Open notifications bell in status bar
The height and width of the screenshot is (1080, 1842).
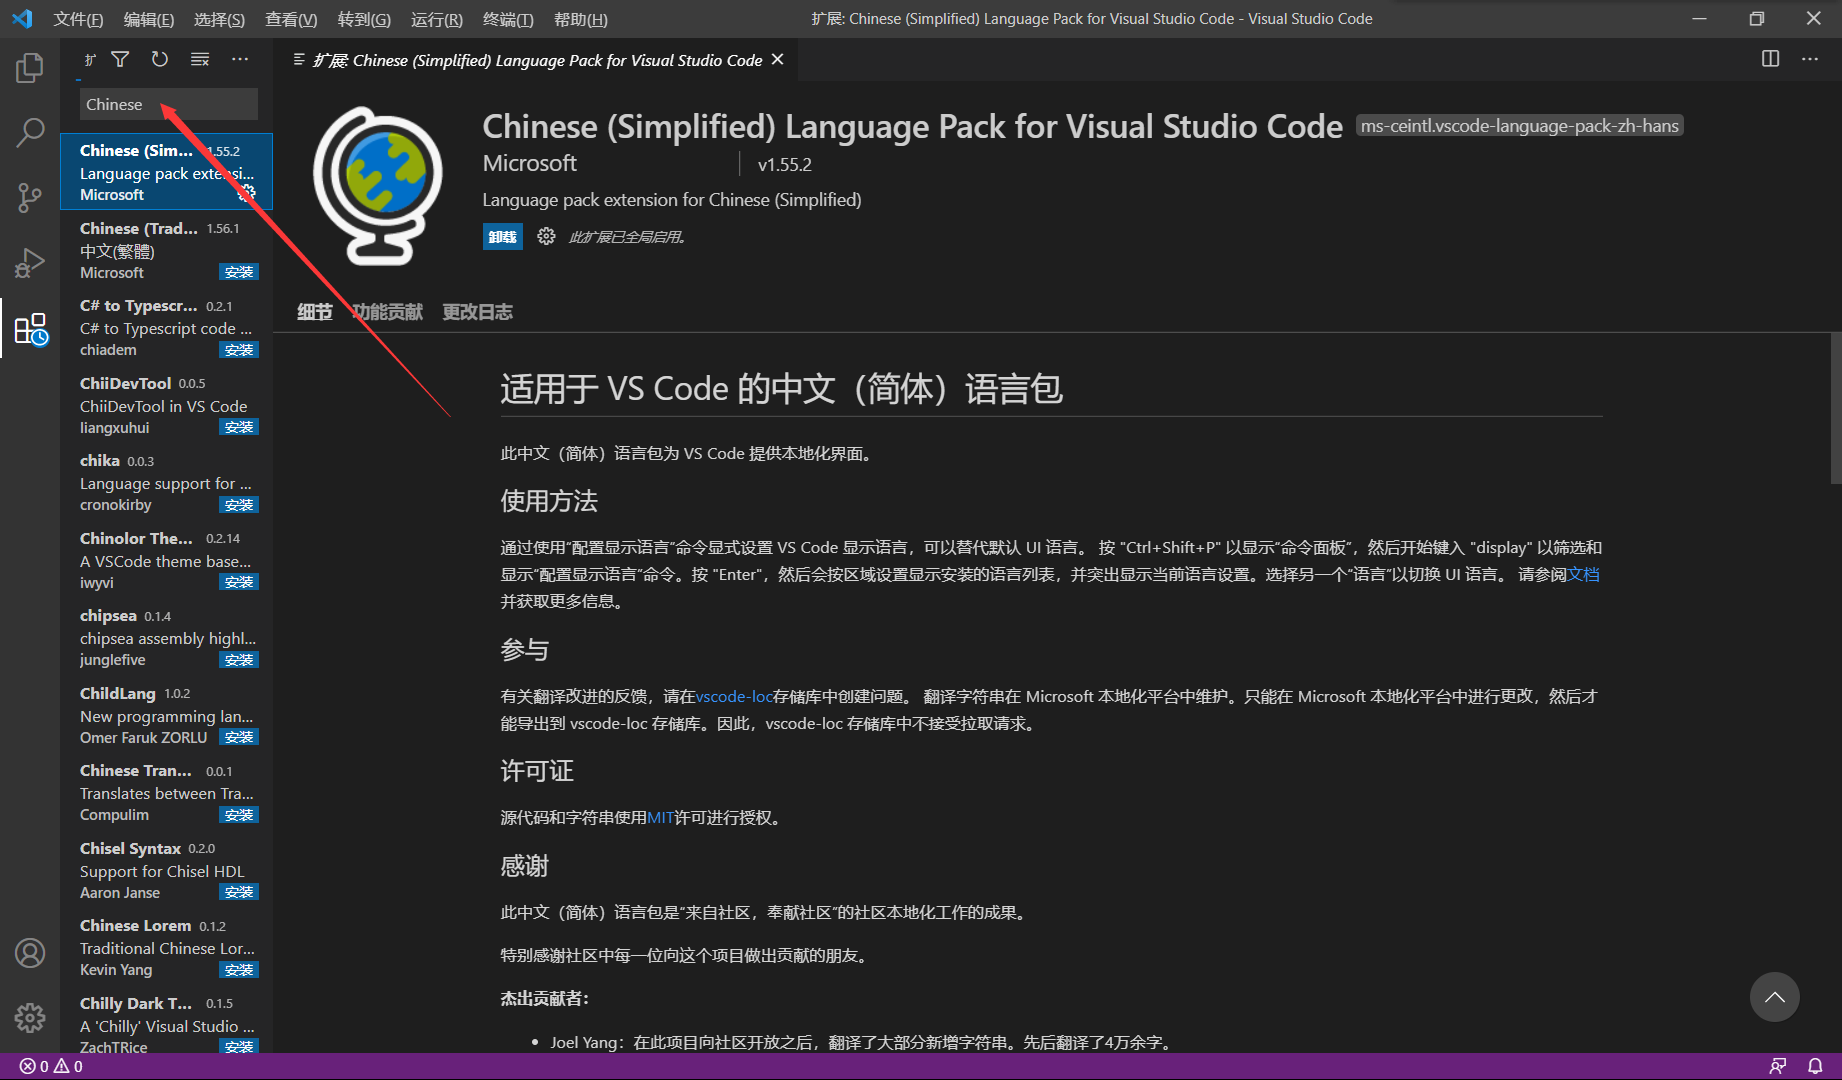tap(1815, 1066)
